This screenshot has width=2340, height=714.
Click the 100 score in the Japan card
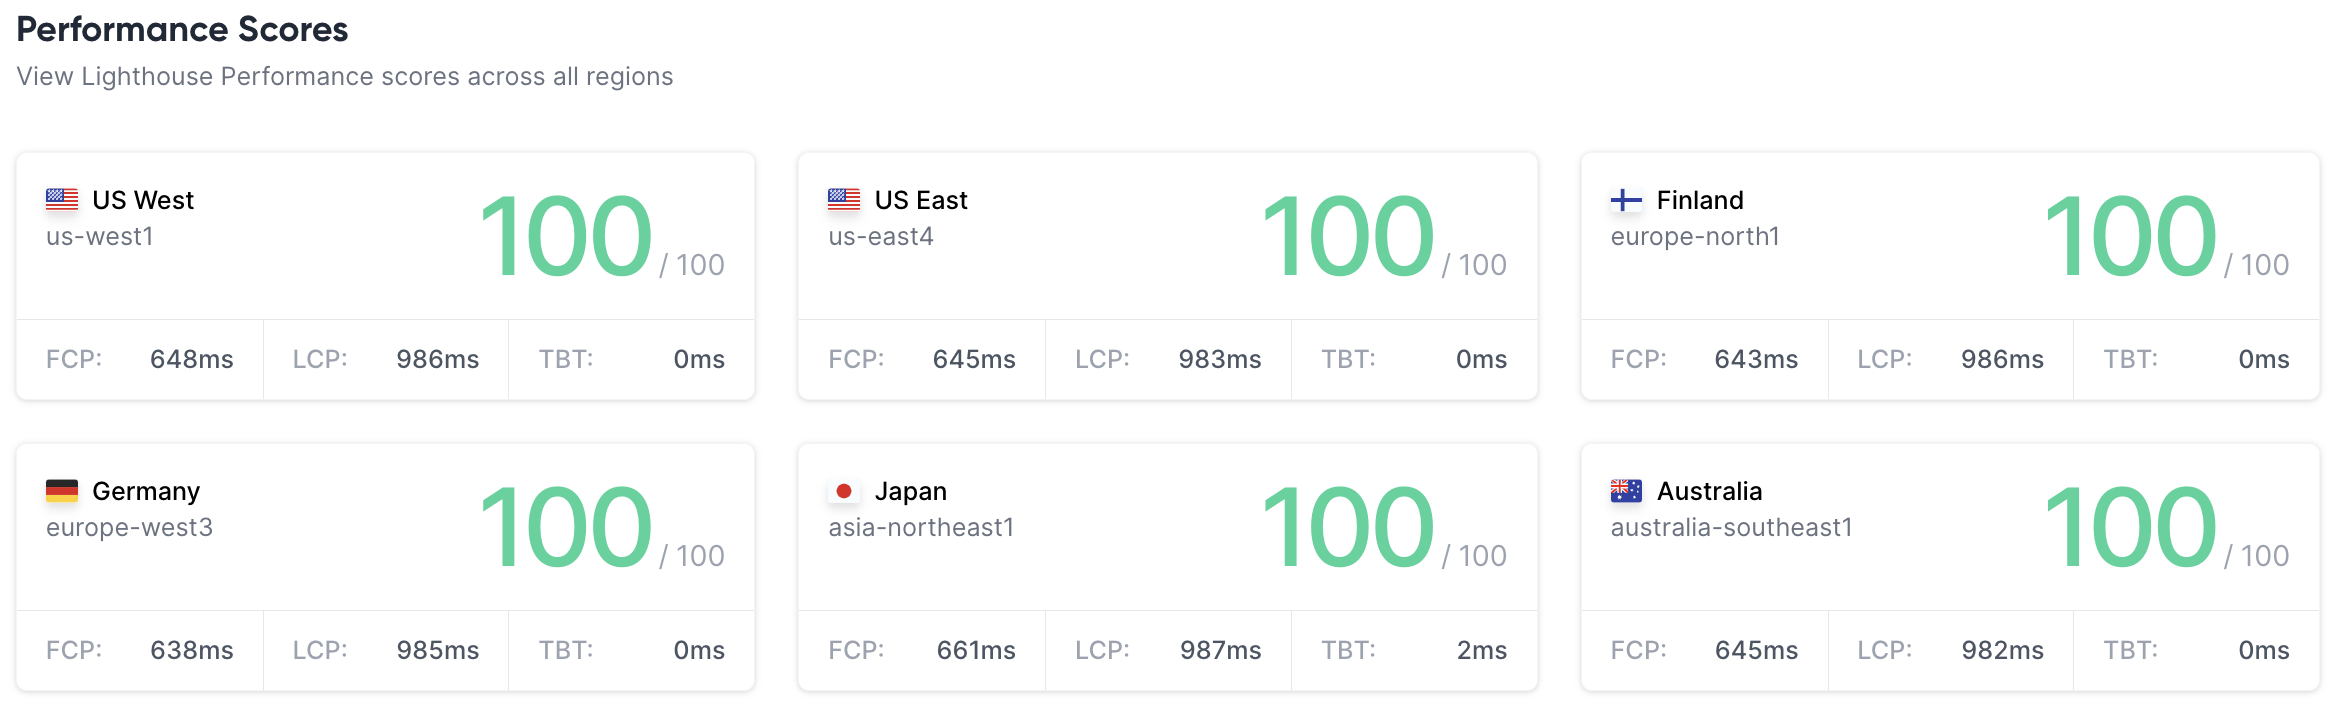(1348, 527)
